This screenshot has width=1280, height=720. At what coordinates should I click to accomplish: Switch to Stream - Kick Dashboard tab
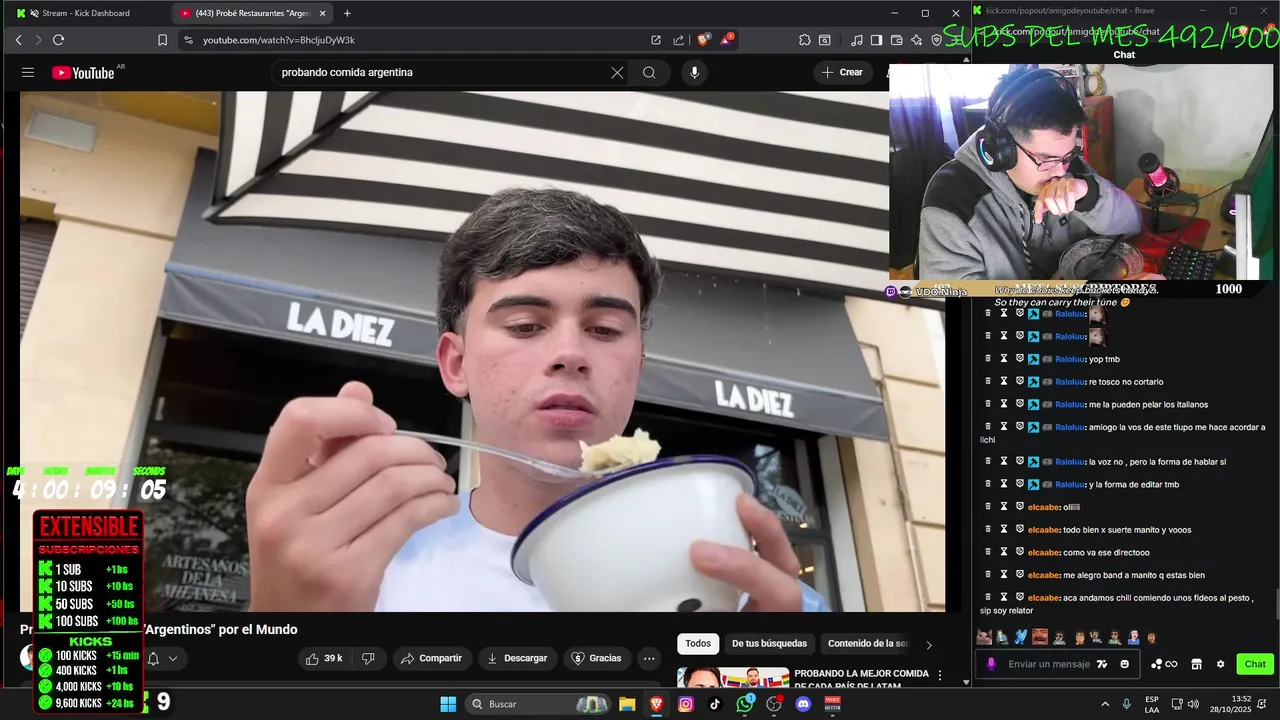(x=85, y=13)
